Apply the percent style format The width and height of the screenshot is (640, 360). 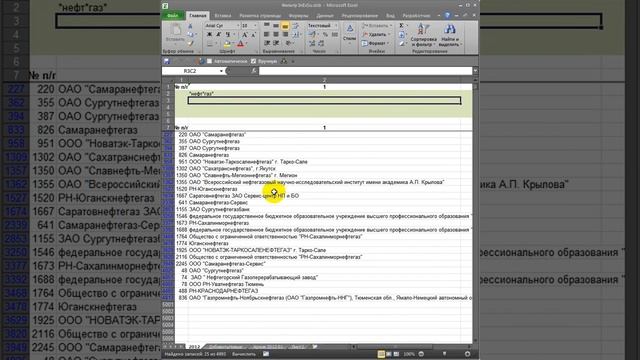point(325,35)
